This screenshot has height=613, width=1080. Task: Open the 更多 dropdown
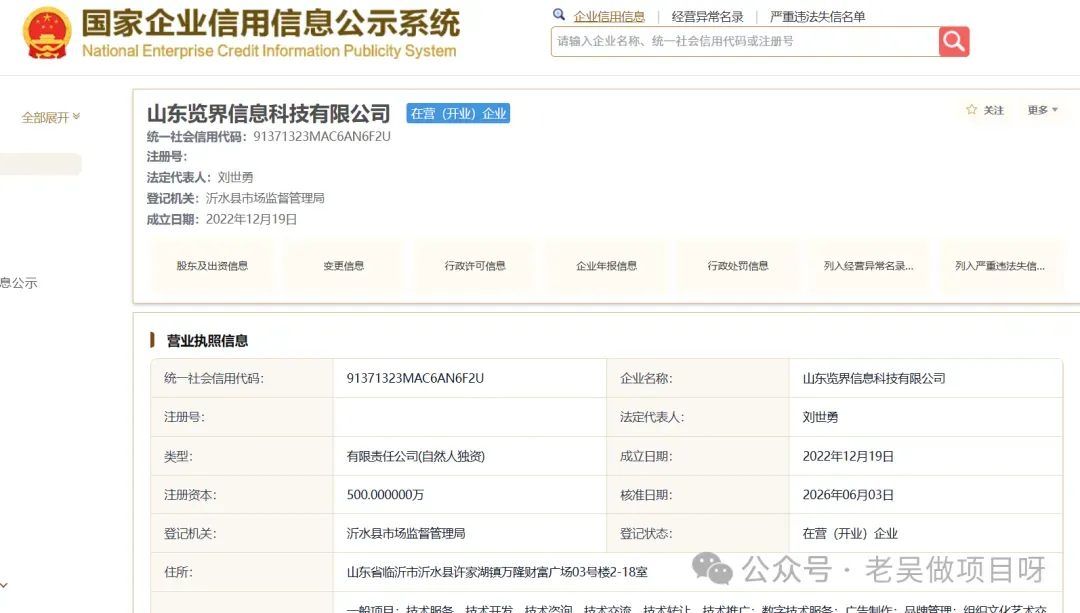coord(1042,110)
